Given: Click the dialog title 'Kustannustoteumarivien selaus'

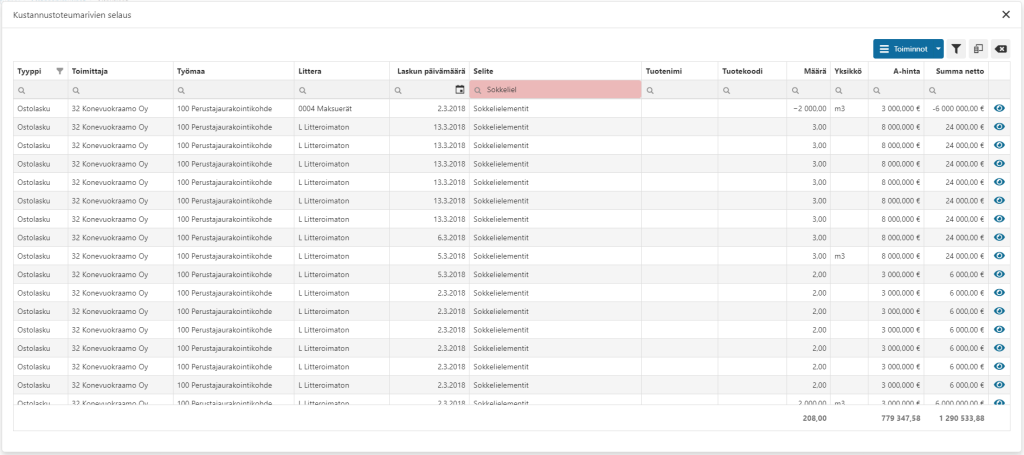Looking at the screenshot, I should tap(72, 14).
